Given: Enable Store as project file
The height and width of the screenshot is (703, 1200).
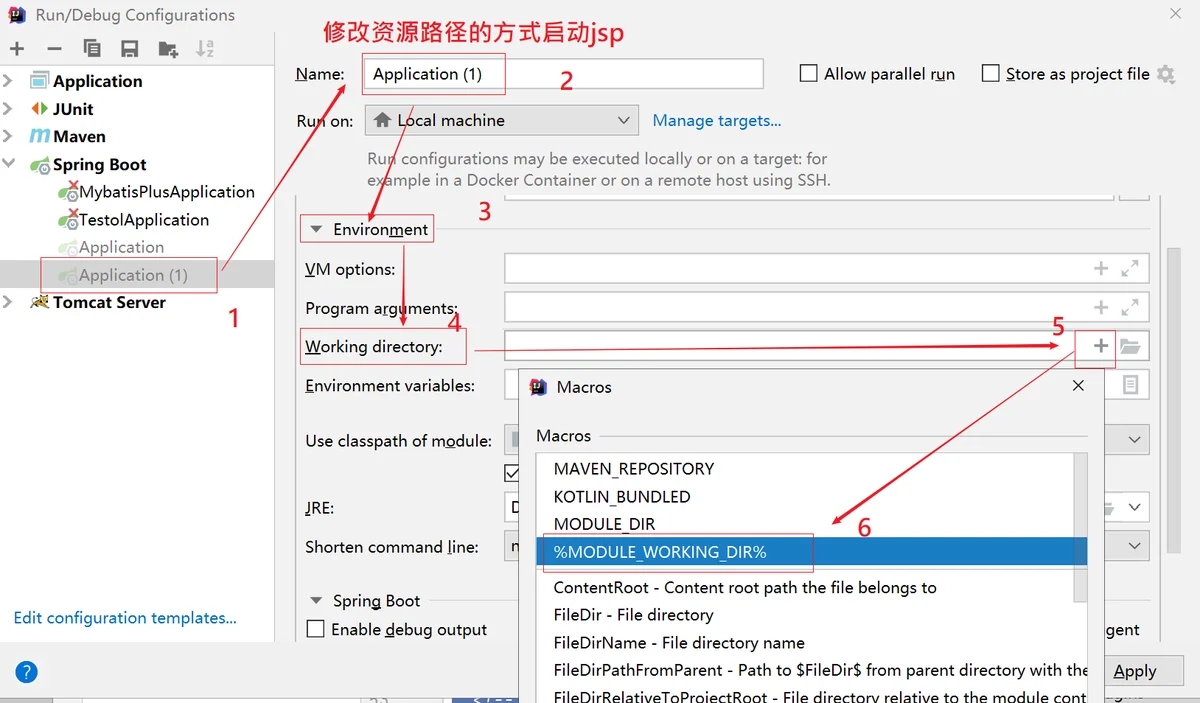Looking at the screenshot, I should tap(991, 73).
